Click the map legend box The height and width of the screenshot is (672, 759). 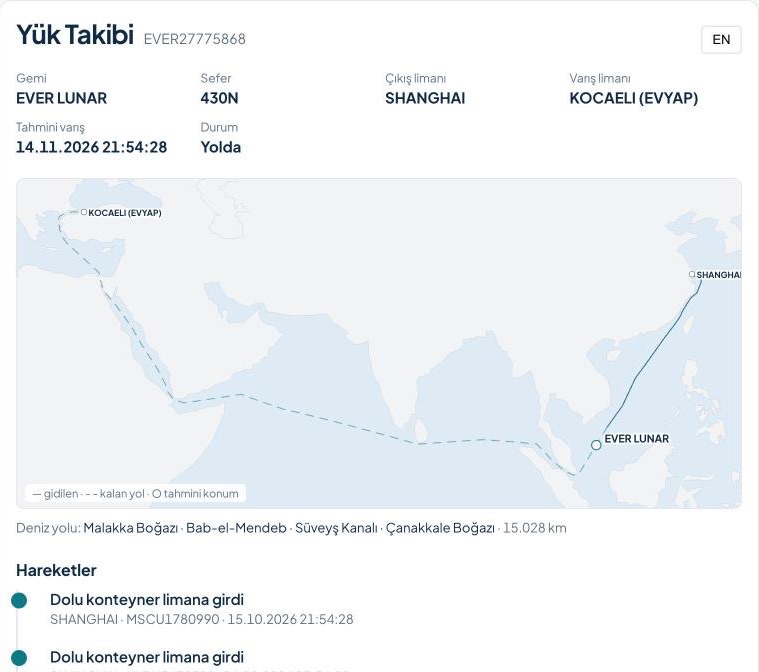pyautogui.click(x=136, y=493)
